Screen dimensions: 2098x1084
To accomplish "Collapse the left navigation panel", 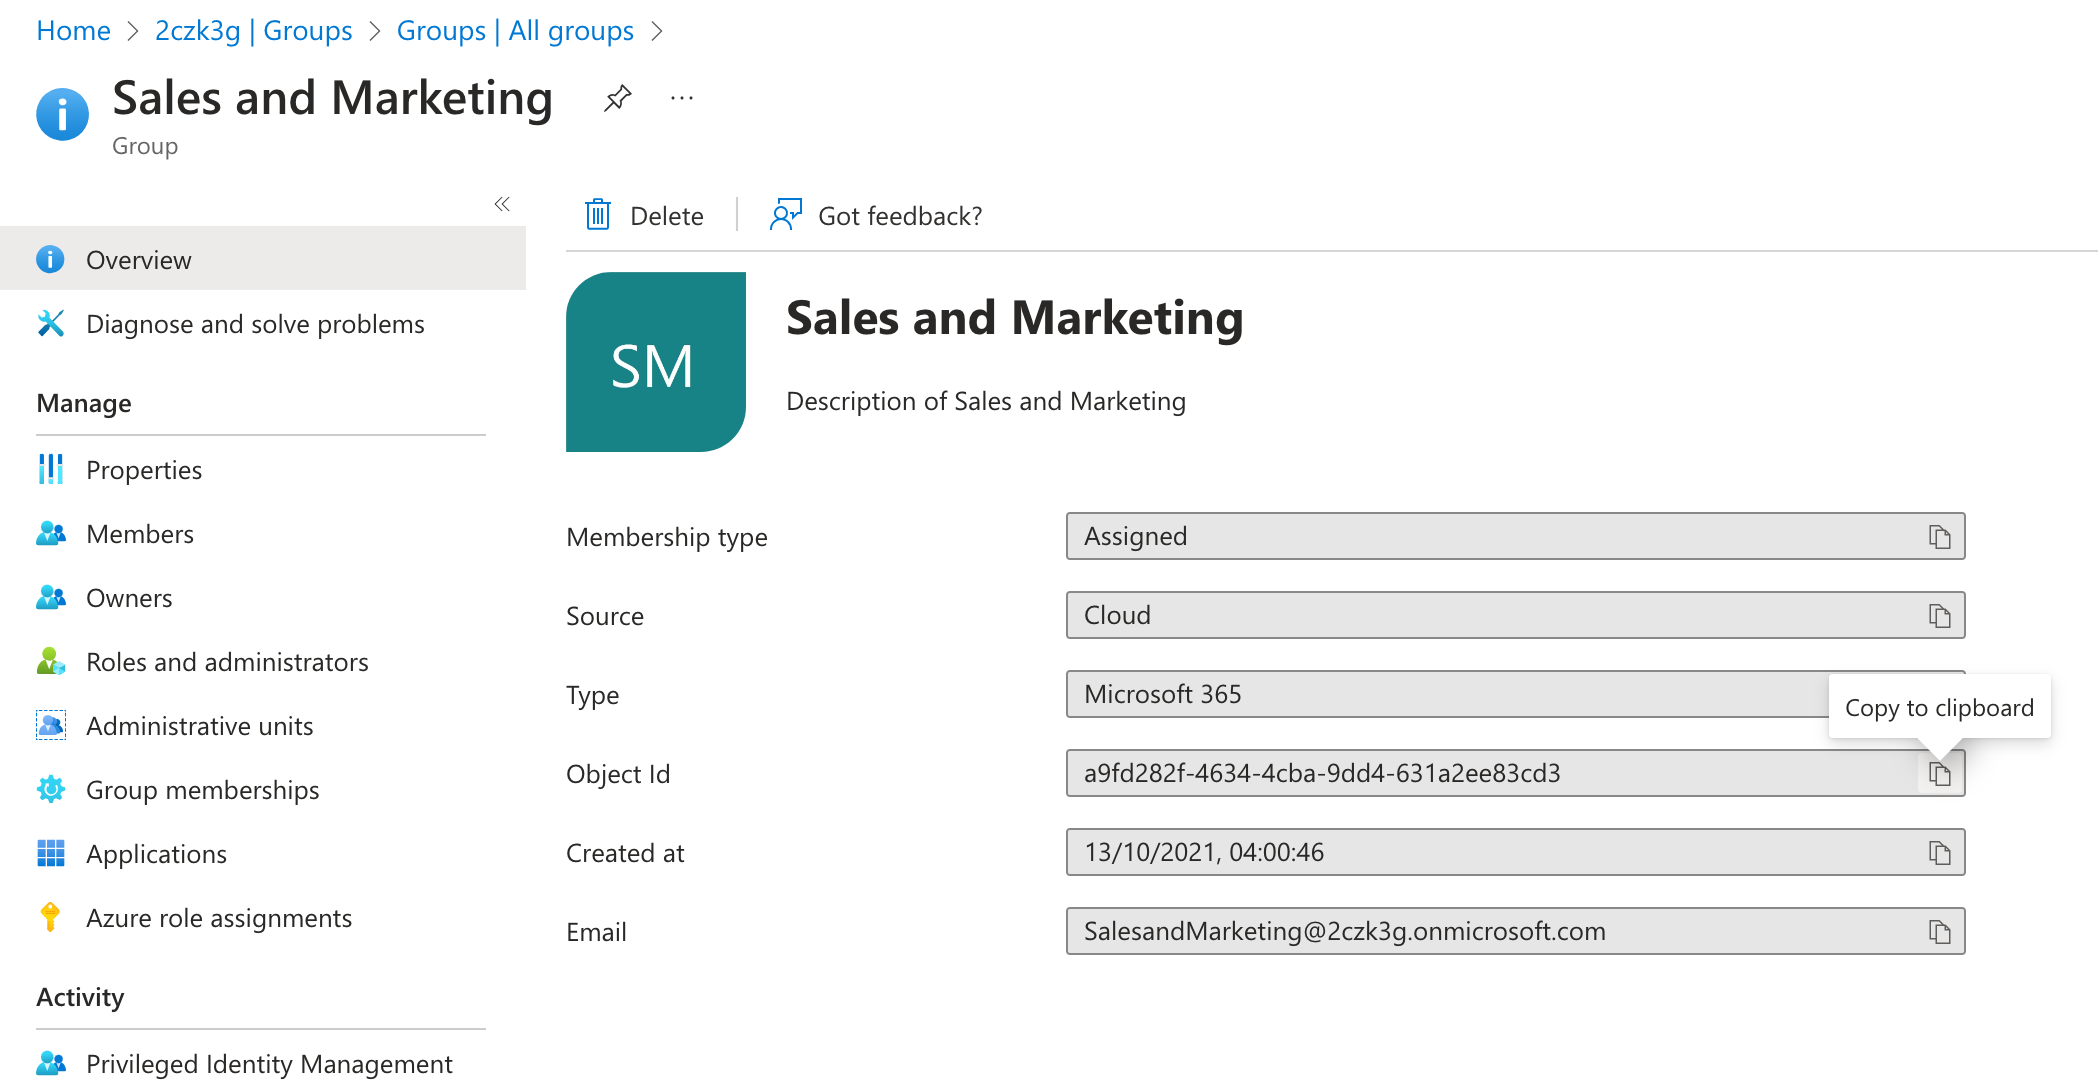I will [x=502, y=203].
